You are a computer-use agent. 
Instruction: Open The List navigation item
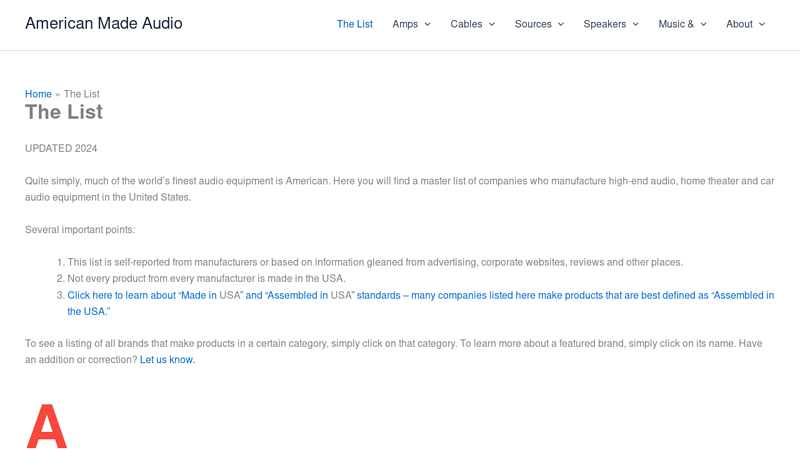coord(354,24)
